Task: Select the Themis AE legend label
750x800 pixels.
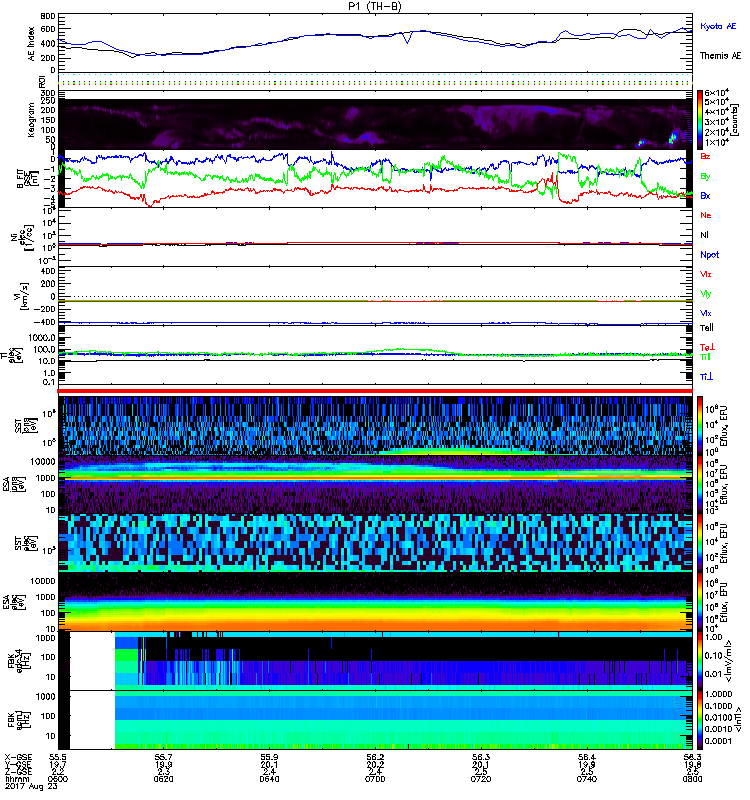Action: tap(720, 56)
